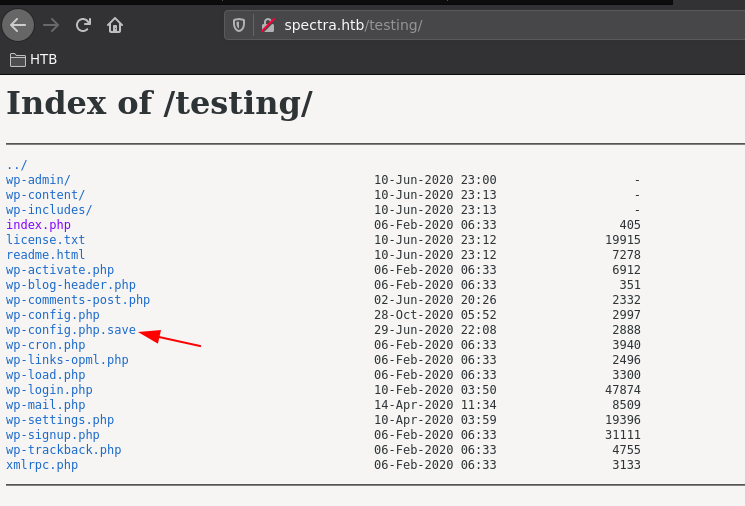The height and width of the screenshot is (506, 745).
Task: Click the browser back arrow button
Action: coord(18,25)
